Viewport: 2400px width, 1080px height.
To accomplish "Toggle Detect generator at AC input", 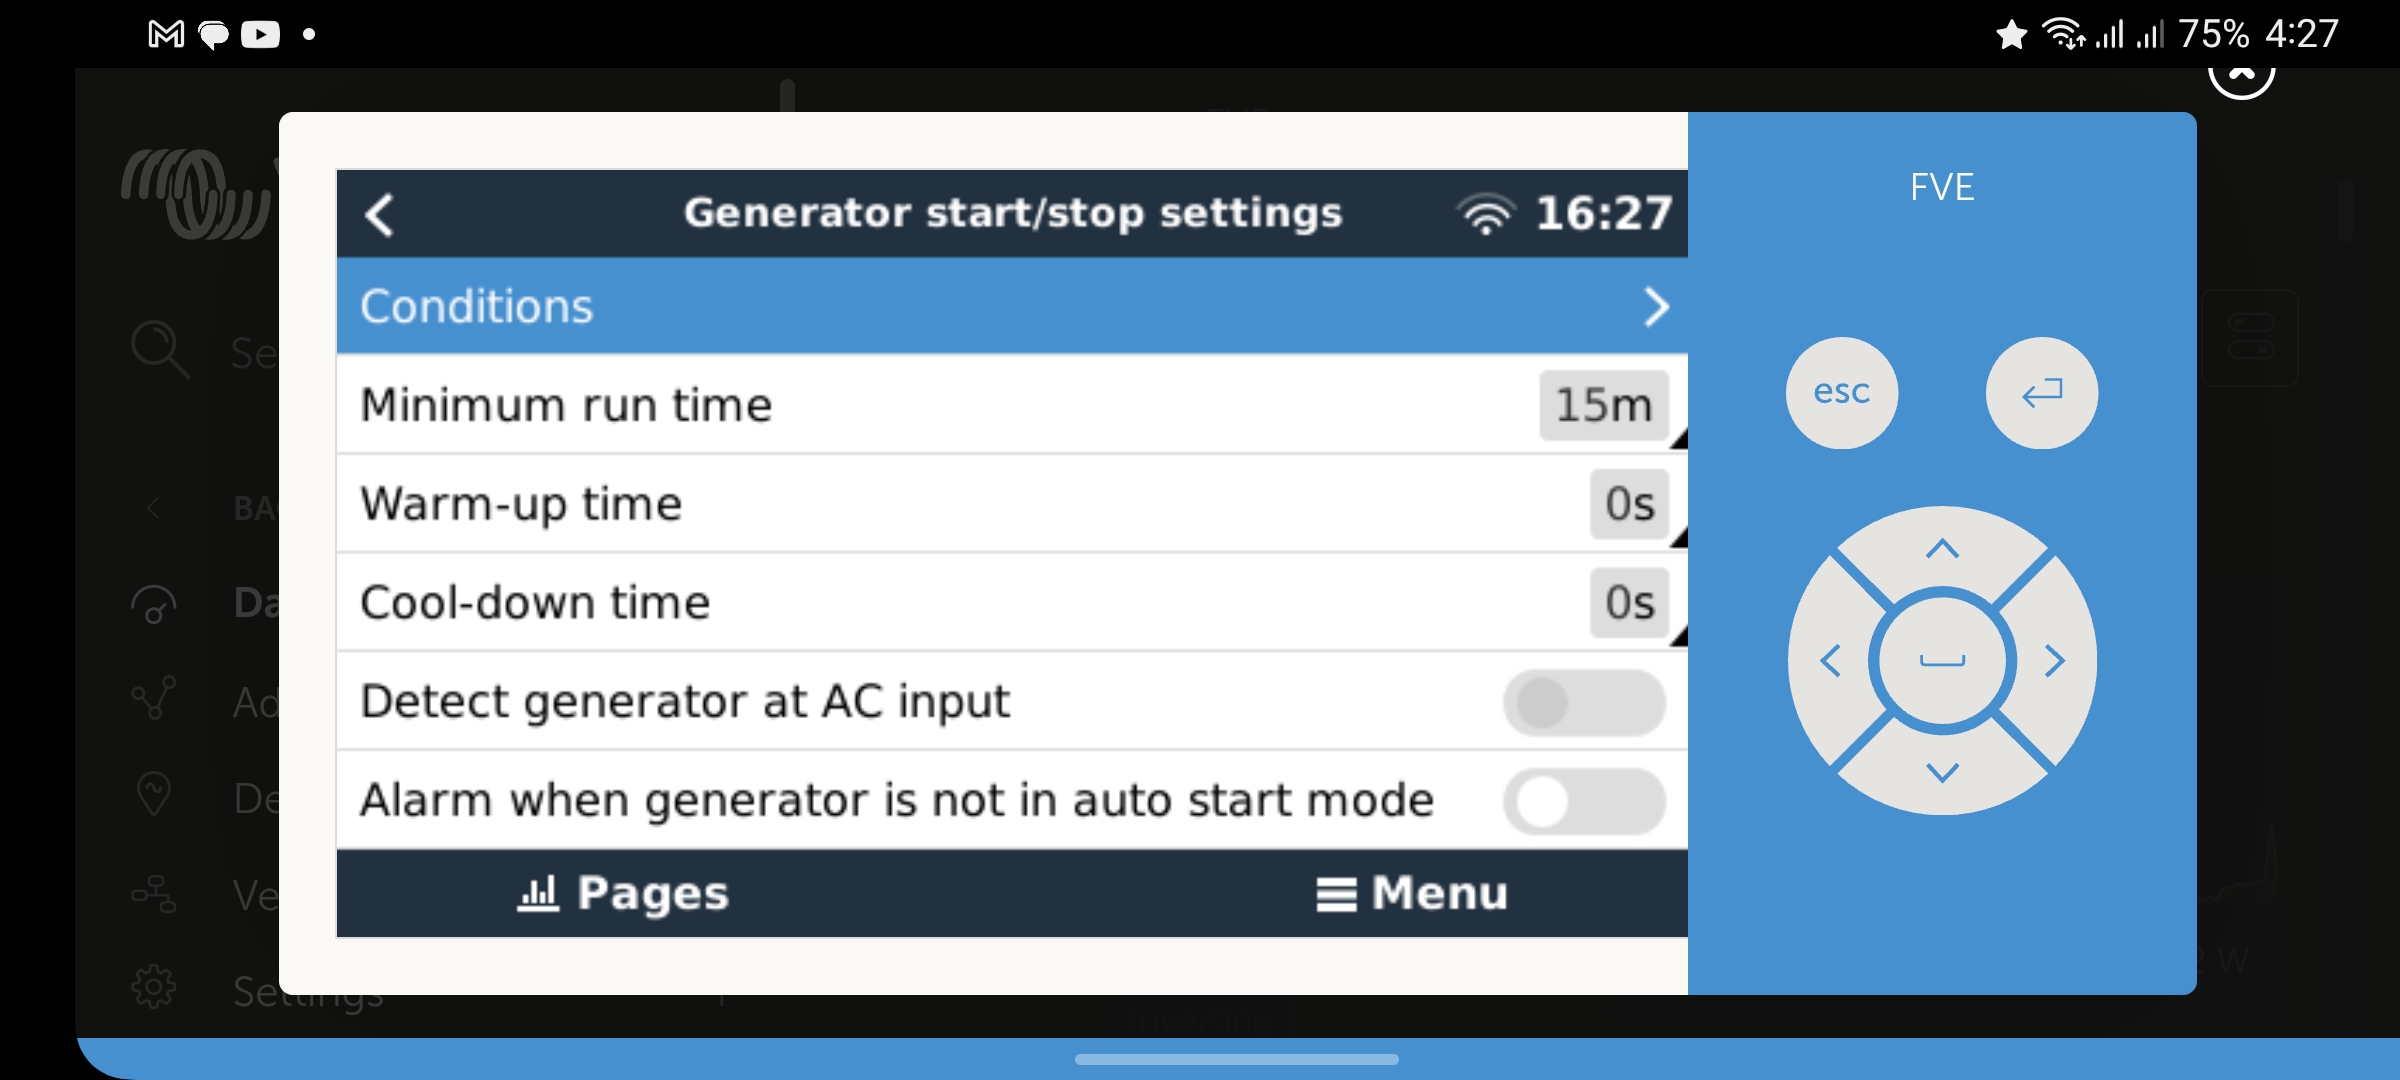I will pos(1583,702).
